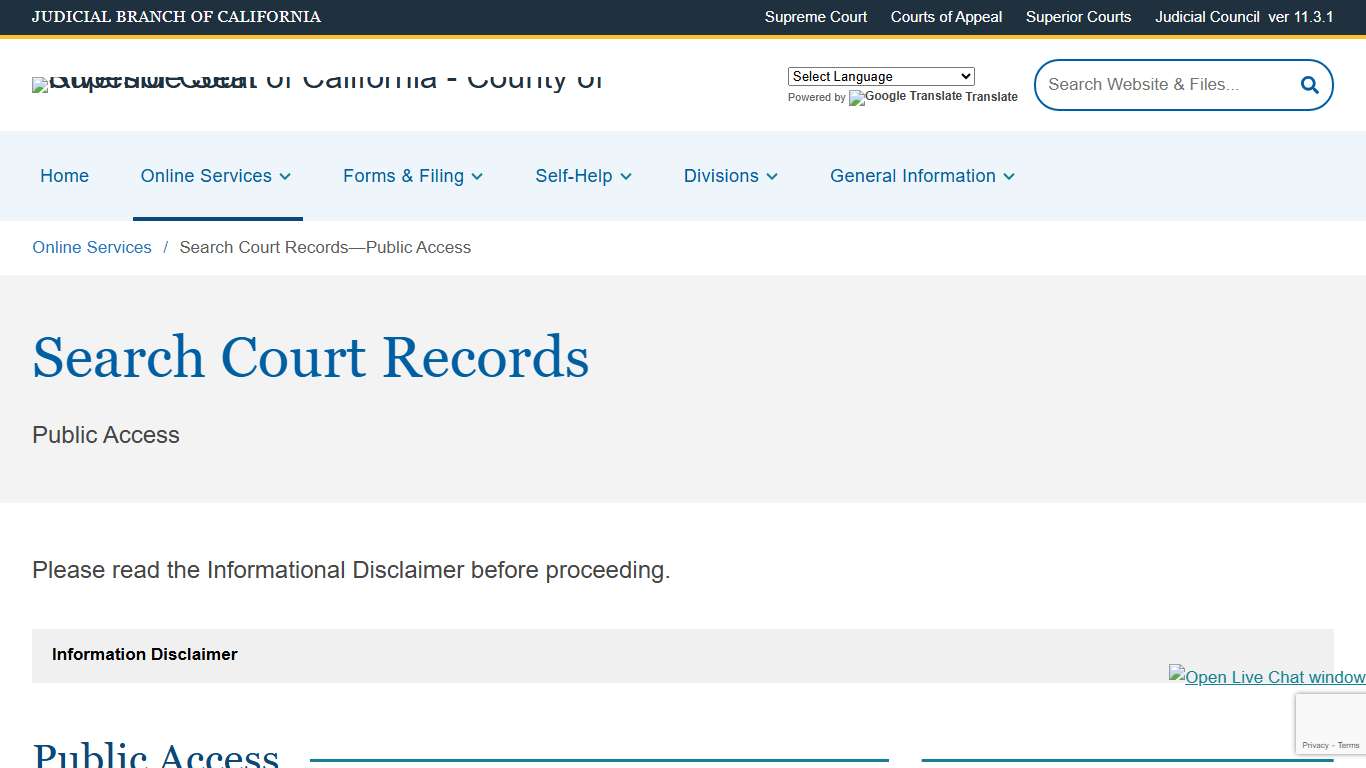1366x768 pixels.
Task: Click the Privacy link in reCAPTCHA badge
Action: coord(1314,745)
